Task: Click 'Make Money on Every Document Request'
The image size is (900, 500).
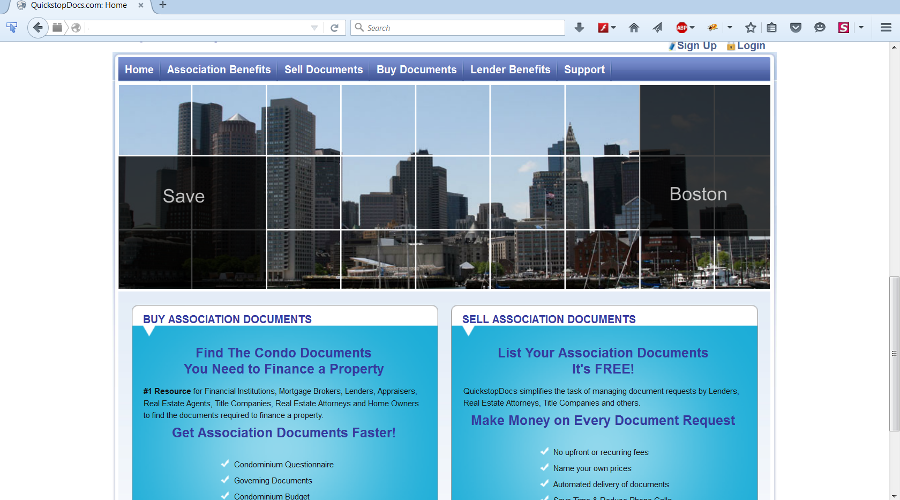Action: [x=603, y=421]
